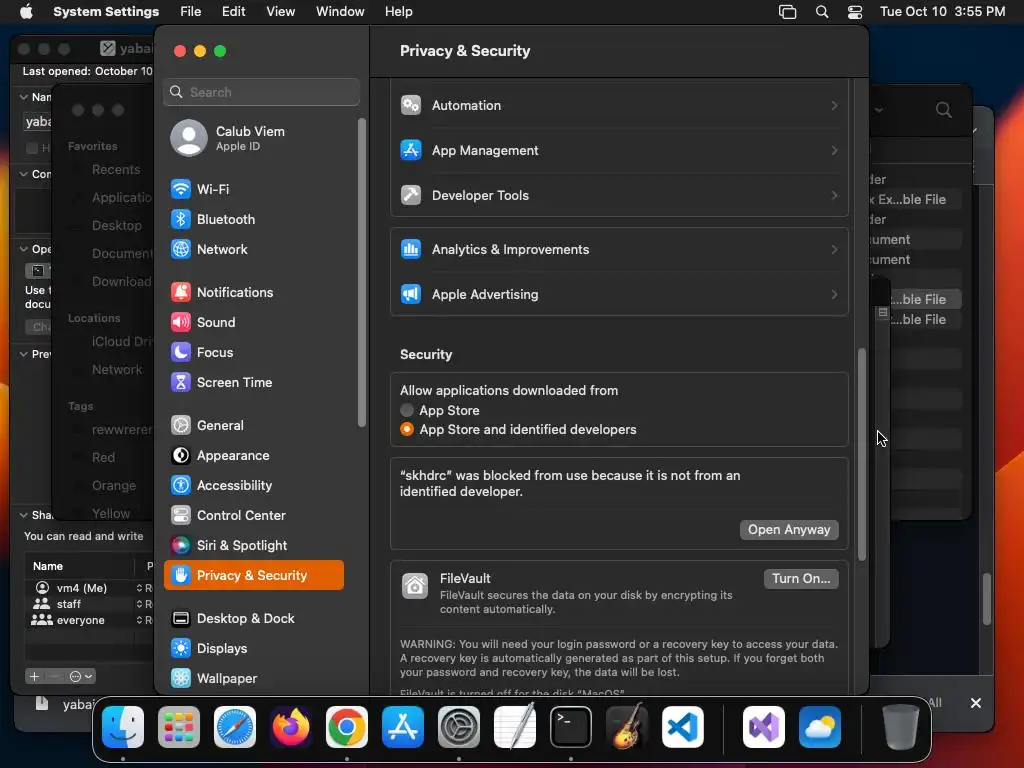Open Analytics & Improvements row
1024x768 pixels.
click(x=619, y=249)
